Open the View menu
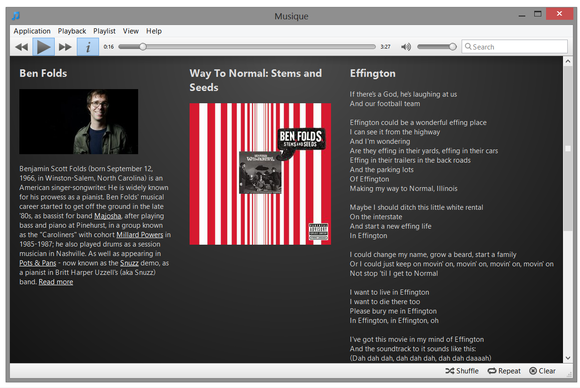This screenshot has width=580, height=388. click(131, 31)
